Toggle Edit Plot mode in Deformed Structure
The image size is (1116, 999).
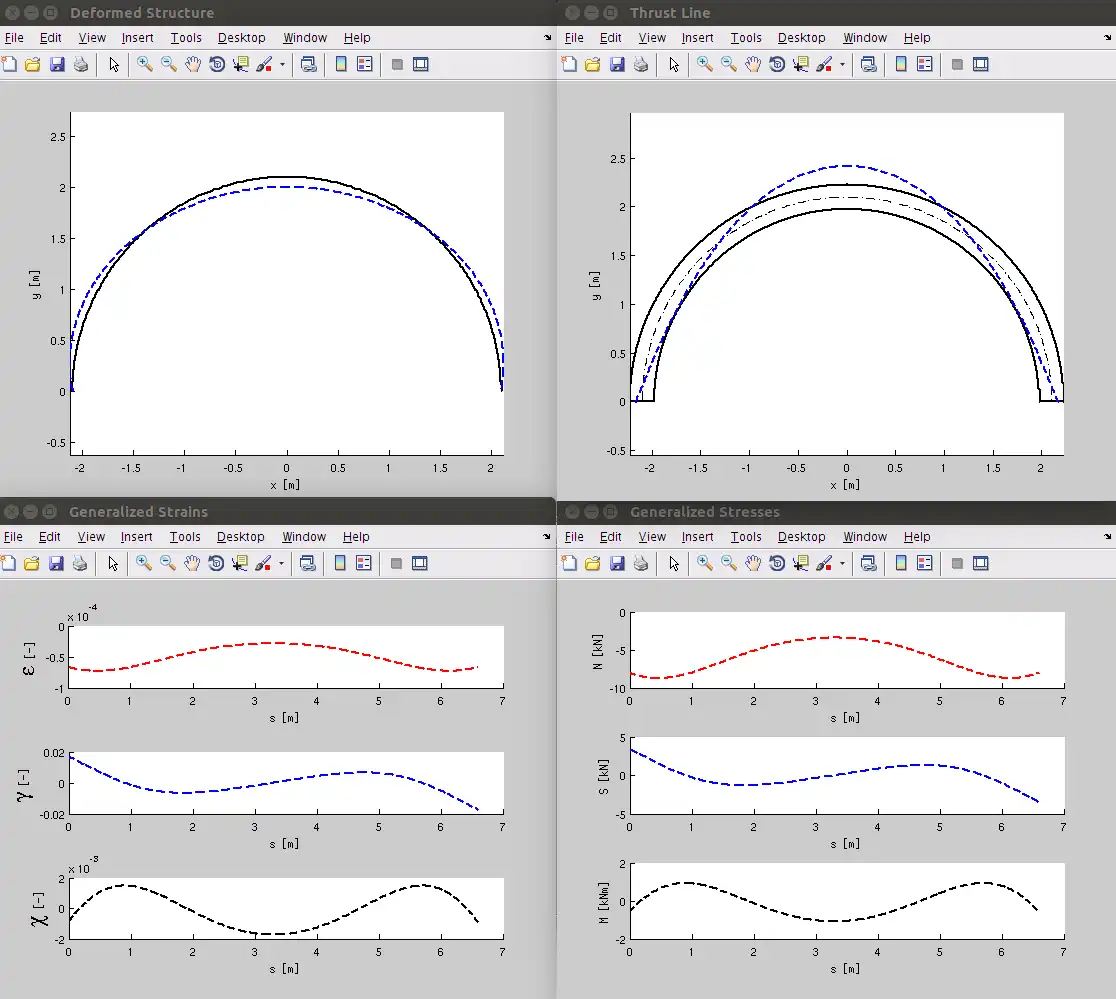click(113, 64)
